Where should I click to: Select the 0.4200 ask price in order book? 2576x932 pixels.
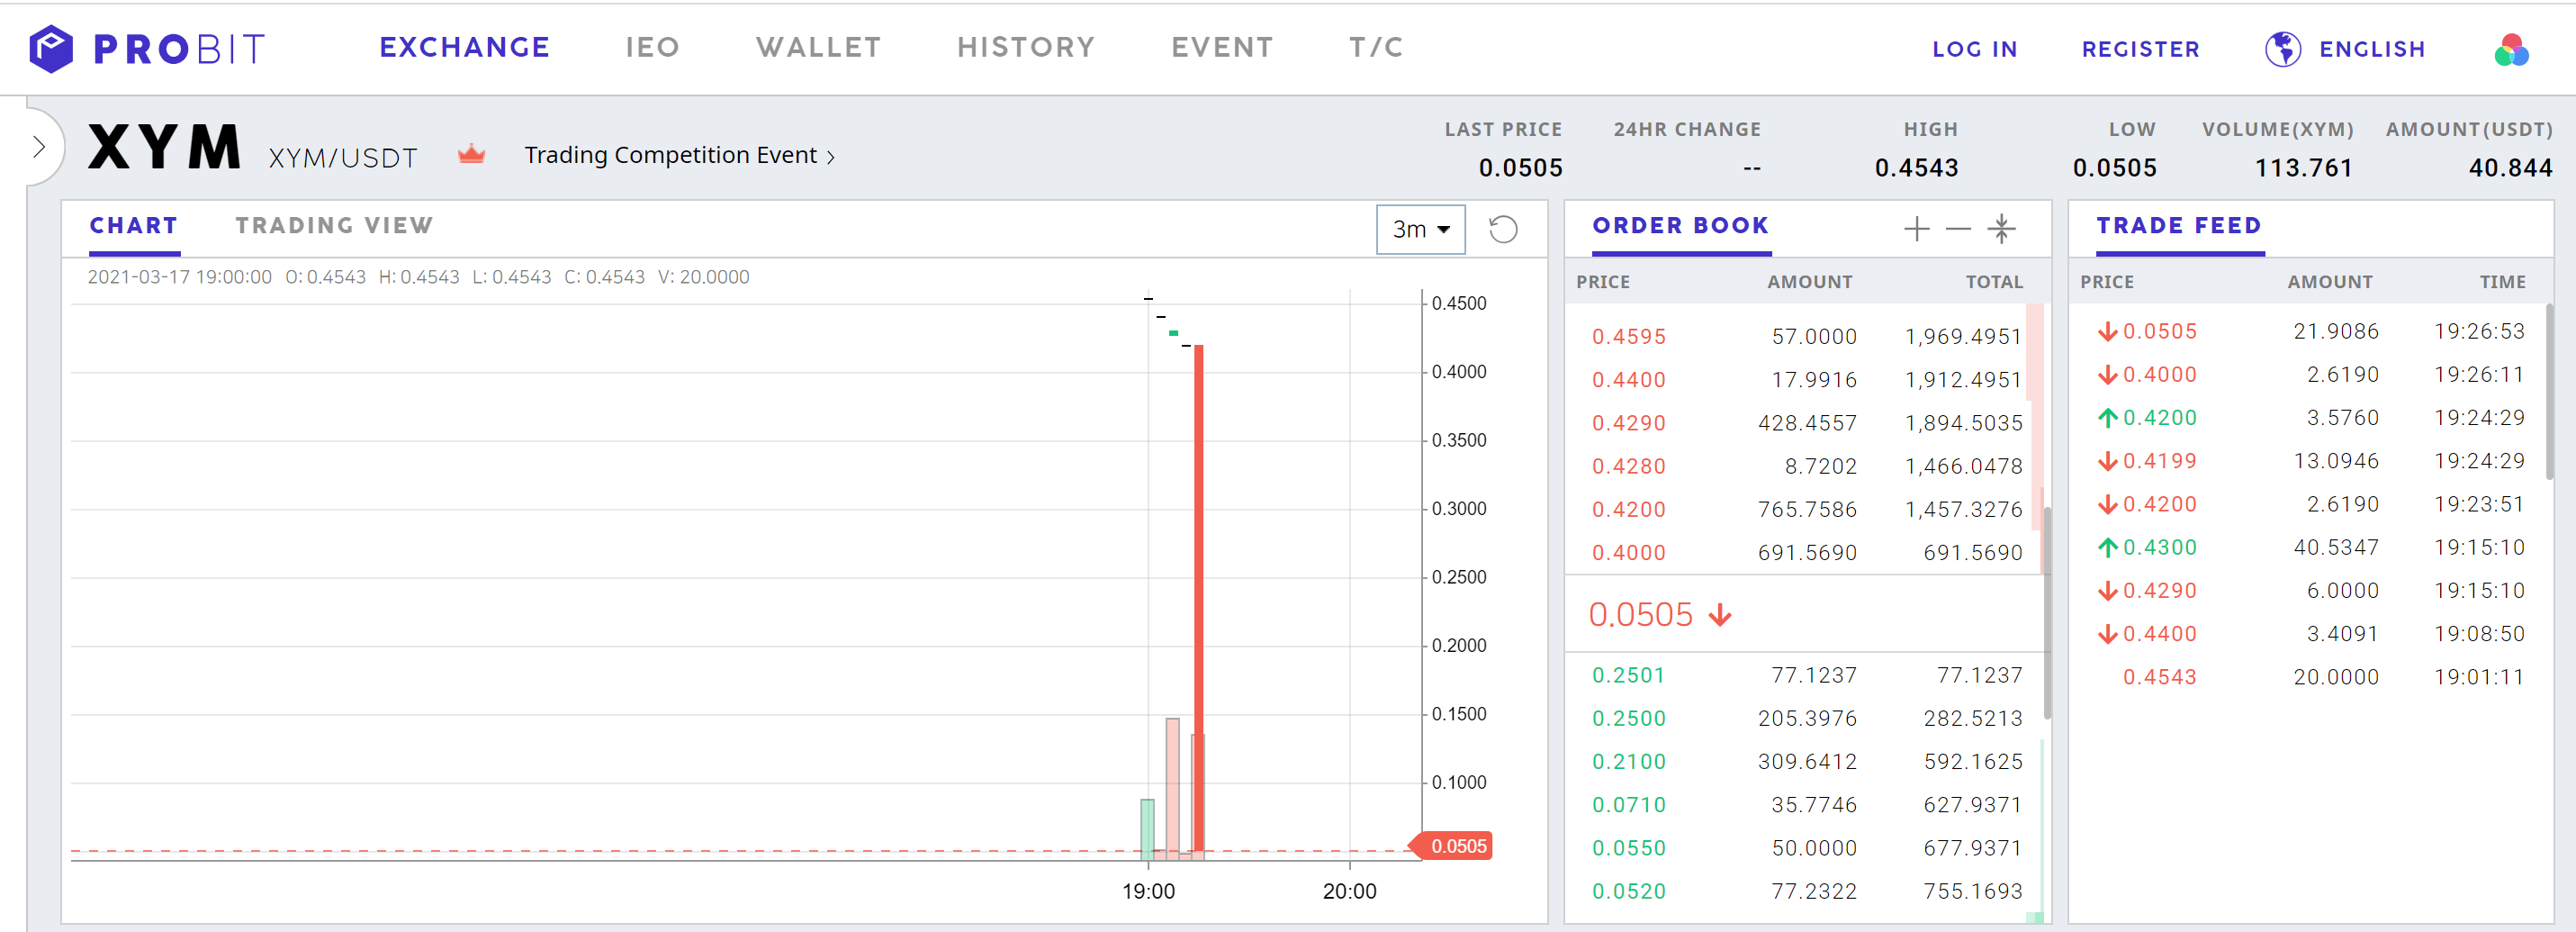coord(1628,509)
